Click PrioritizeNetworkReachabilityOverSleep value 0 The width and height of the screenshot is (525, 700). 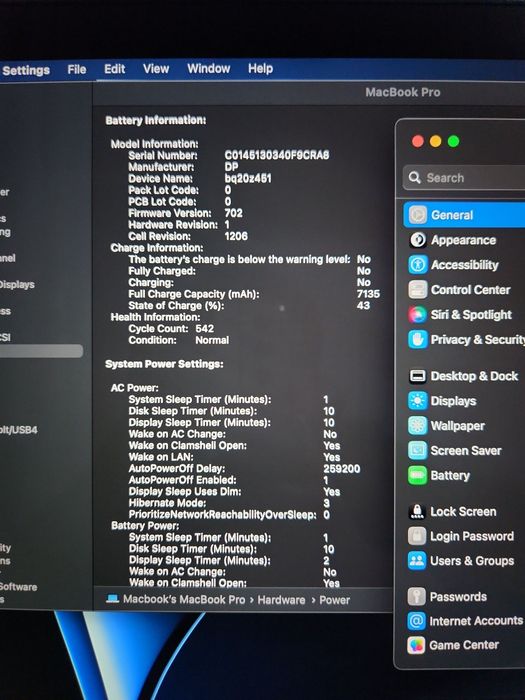pyautogui.click(x=326, y=515)
